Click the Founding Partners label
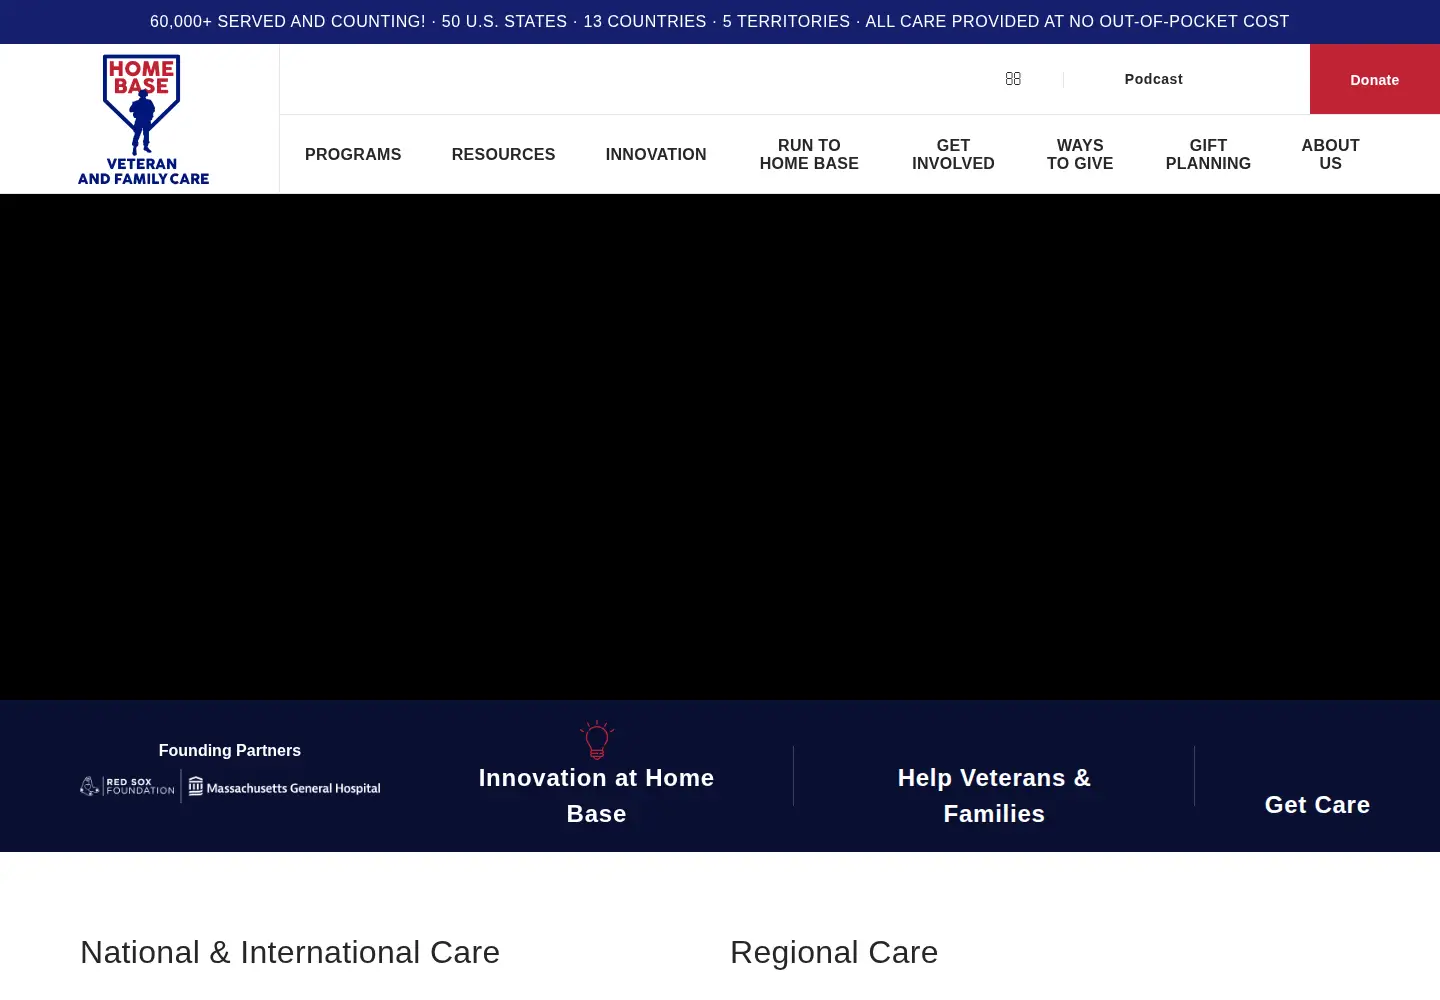 pyautogui.click(x=230, y=750)
